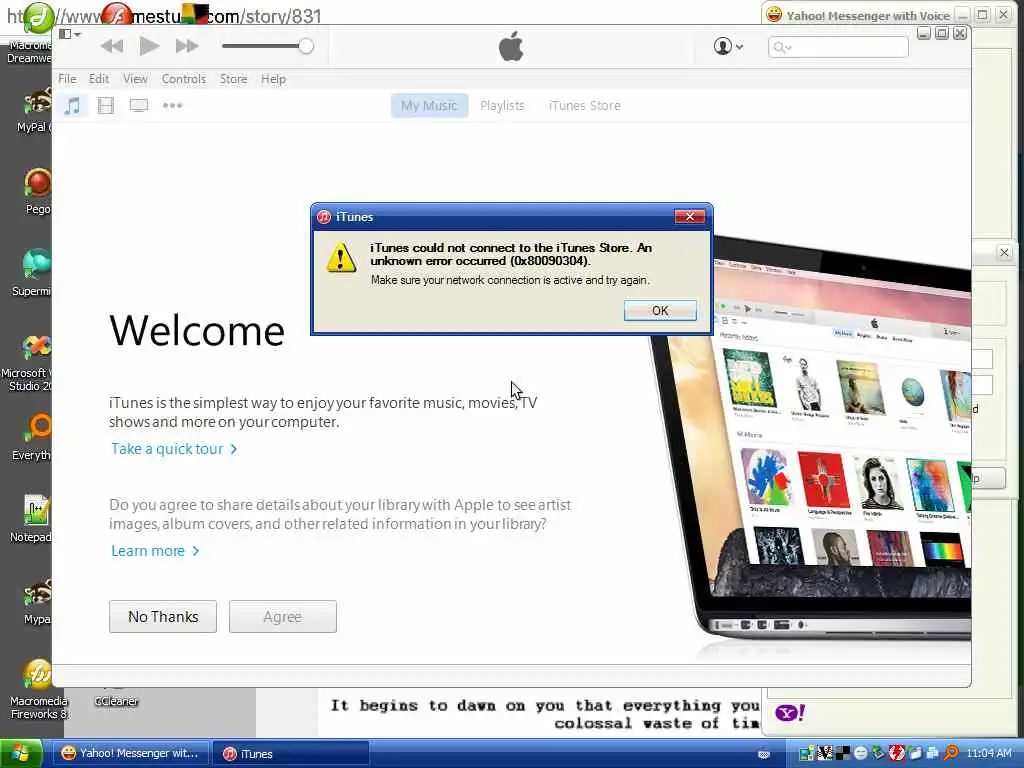The width and height of the screenshot is (1024, 768).
Task: Click the Learn more link
Action: point(155,551)
